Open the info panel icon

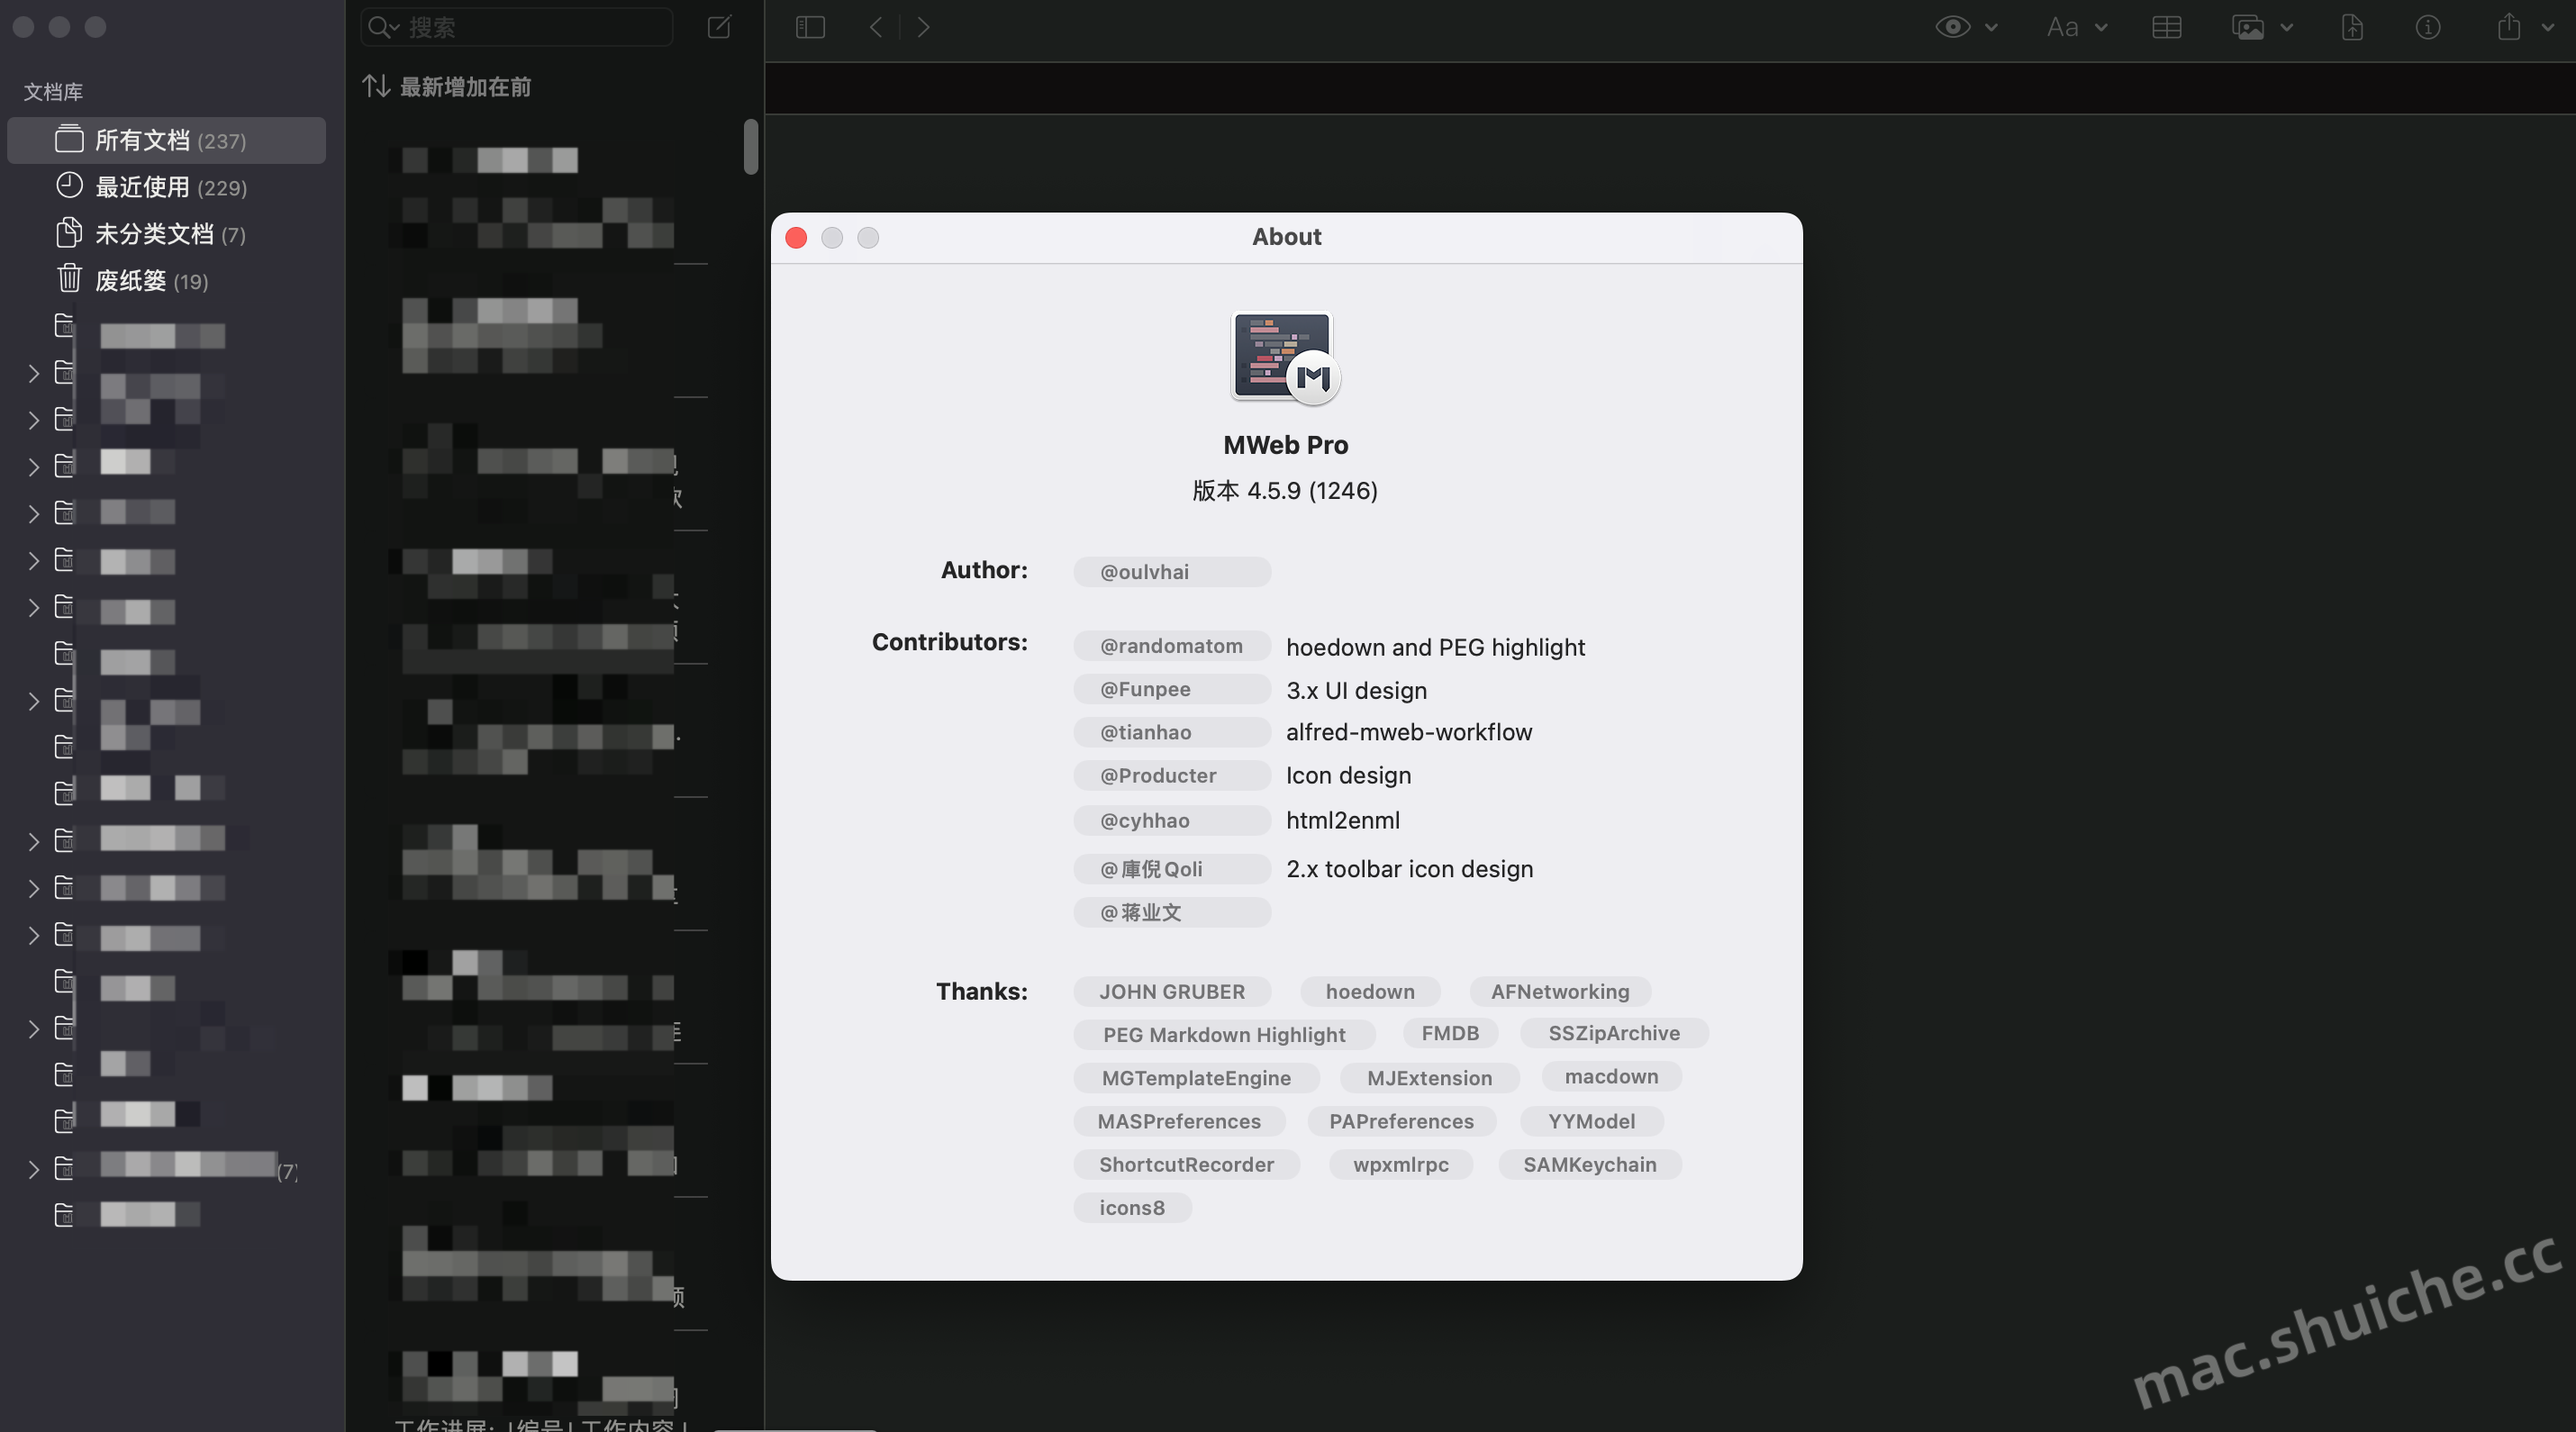[x=2428, y=27]
